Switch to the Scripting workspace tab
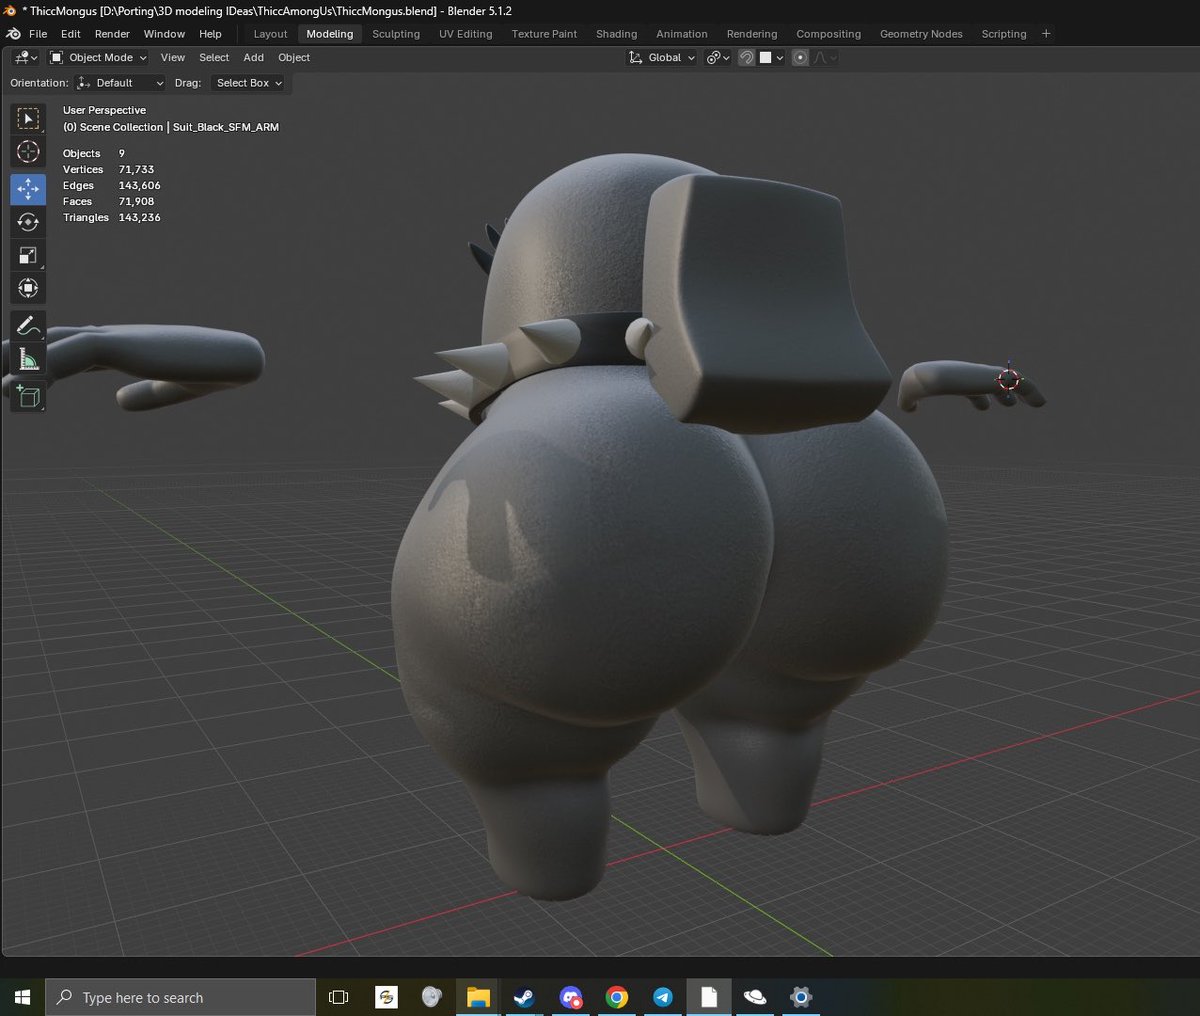The image size is (1200, 1016). pyautogui.click(x=1004, y=34)
